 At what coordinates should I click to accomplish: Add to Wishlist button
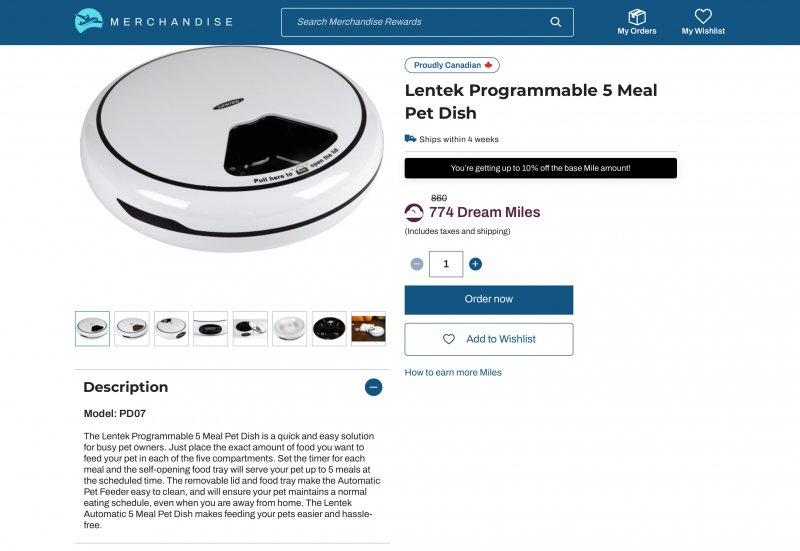[489, 339]
